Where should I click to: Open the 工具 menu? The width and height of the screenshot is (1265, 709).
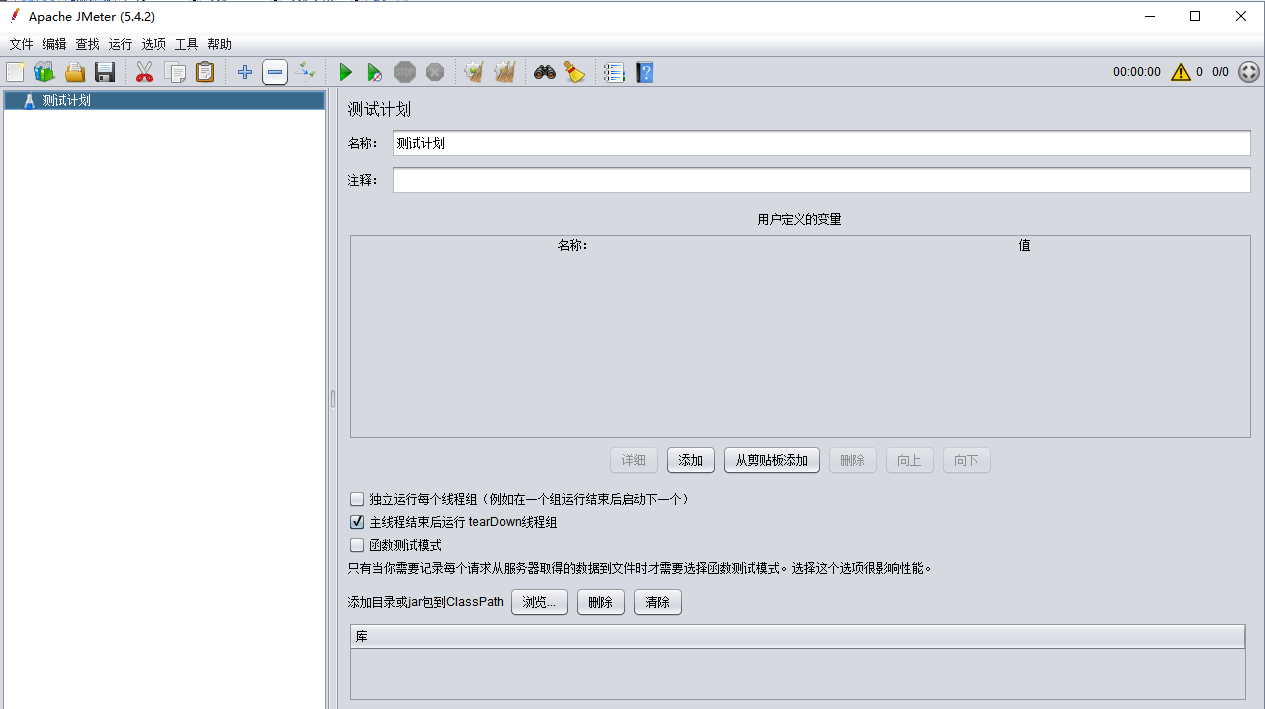(x=186, y=44)
